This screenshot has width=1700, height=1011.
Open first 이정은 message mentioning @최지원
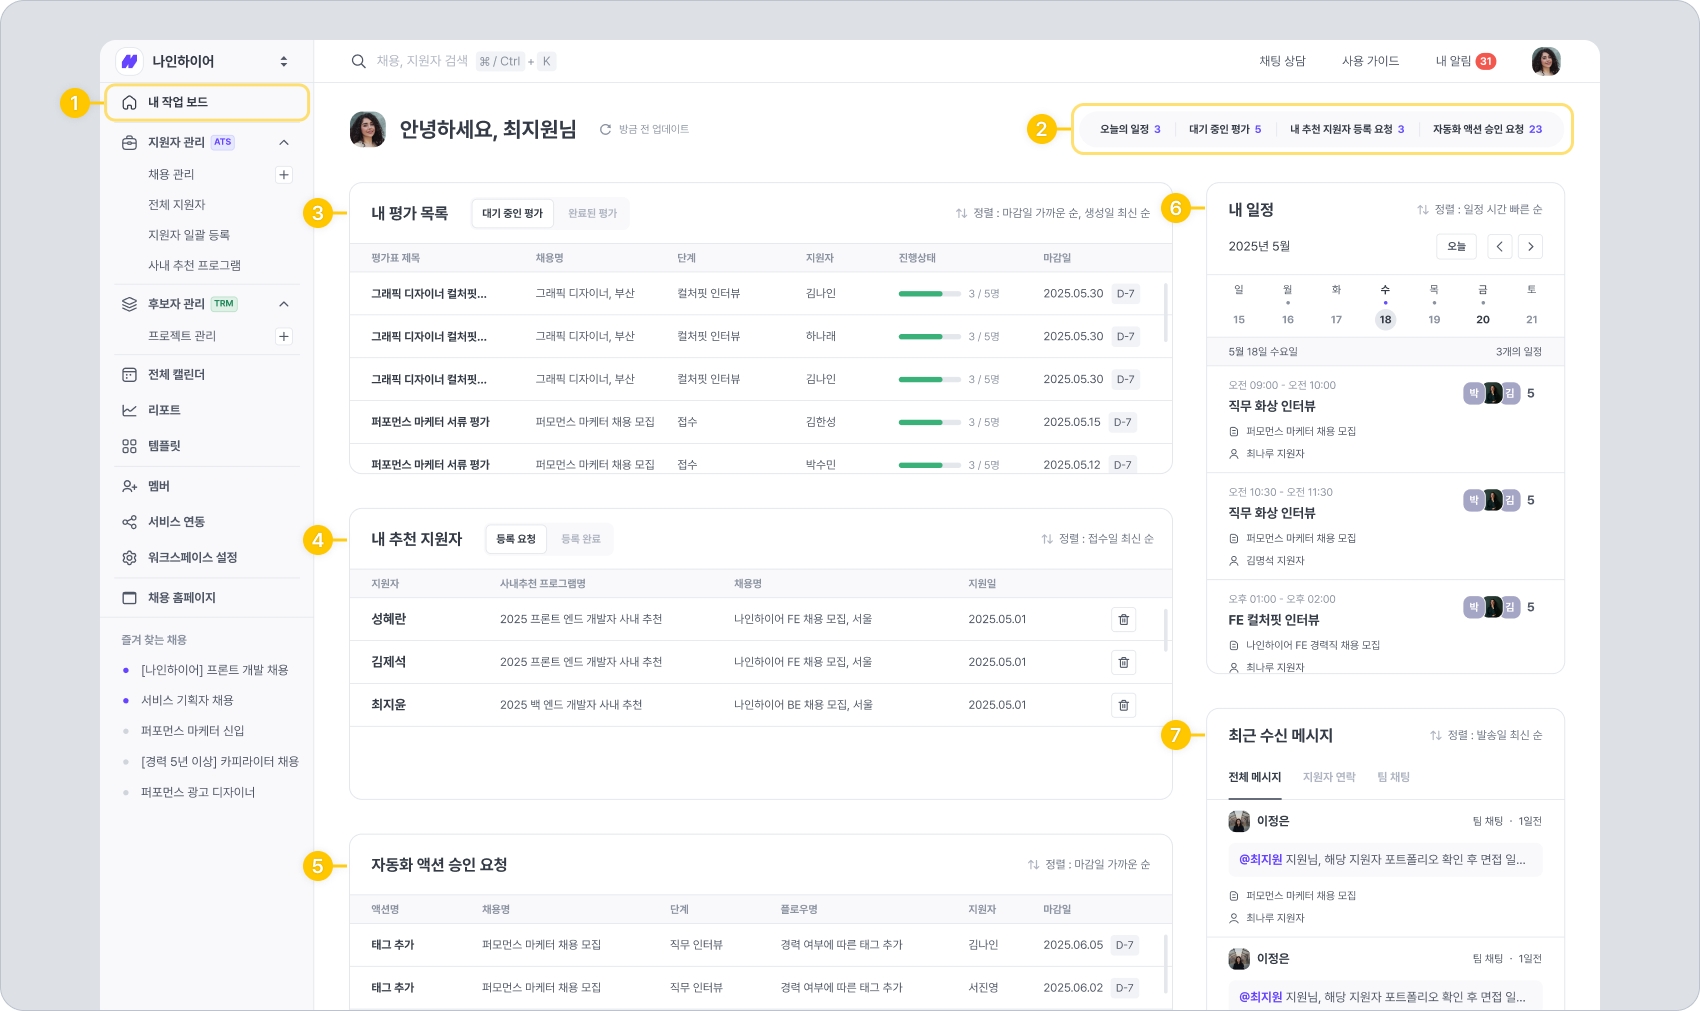[x=1385, y=860]
